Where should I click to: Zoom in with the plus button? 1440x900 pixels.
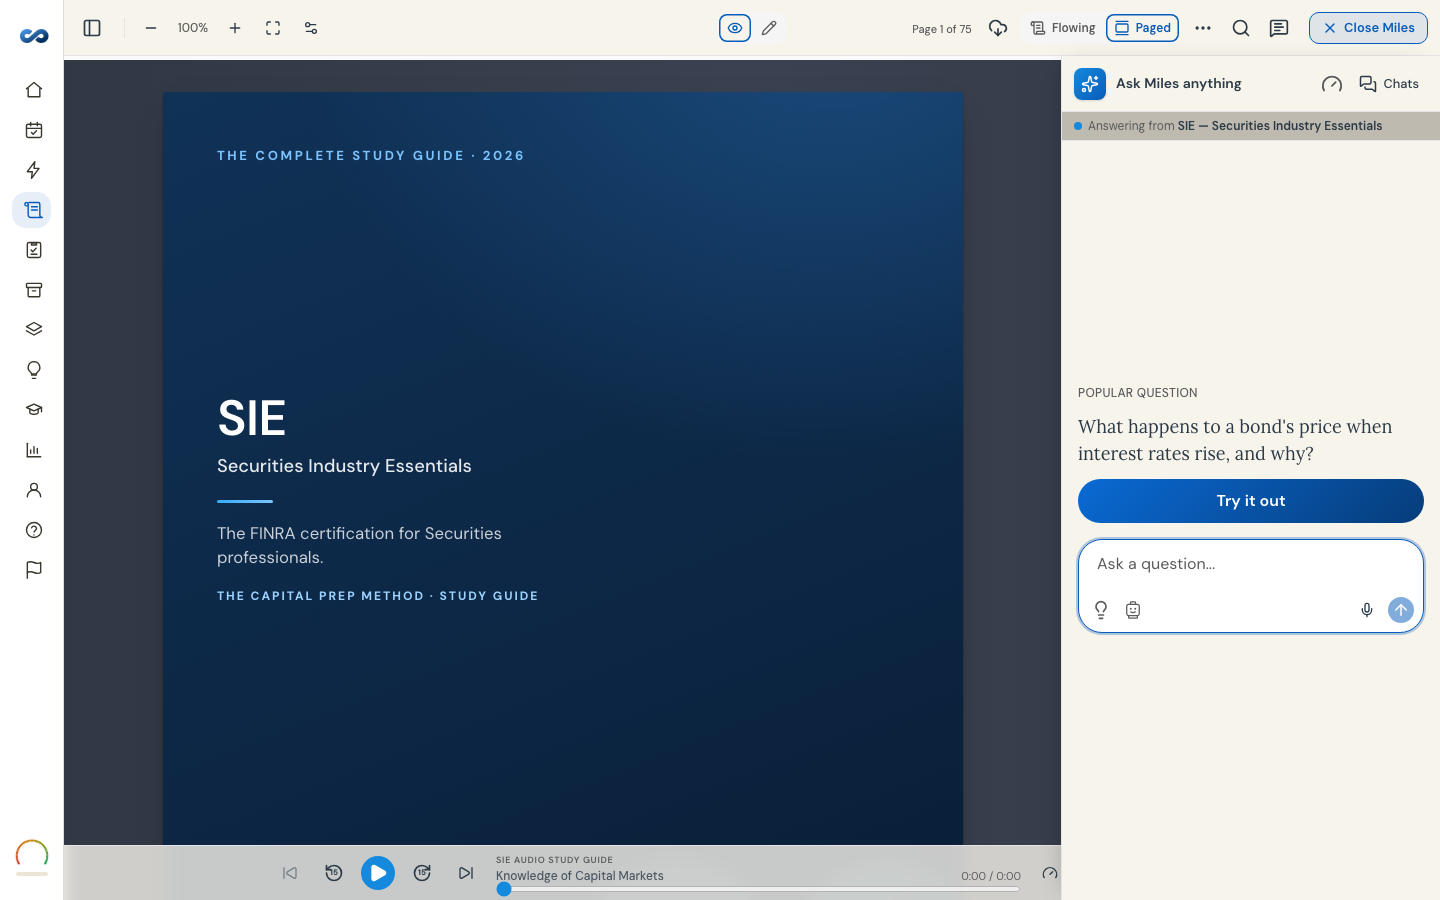235,28
